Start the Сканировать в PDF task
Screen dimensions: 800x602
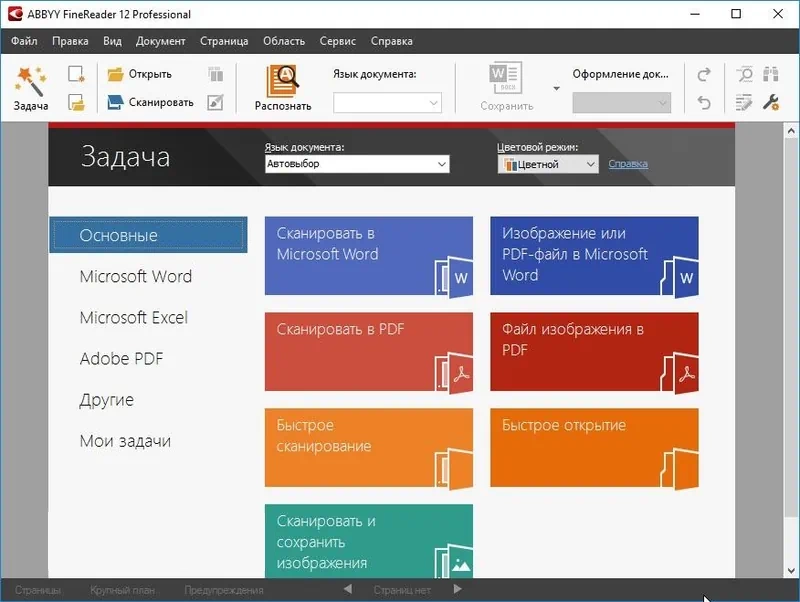point(368,351)
